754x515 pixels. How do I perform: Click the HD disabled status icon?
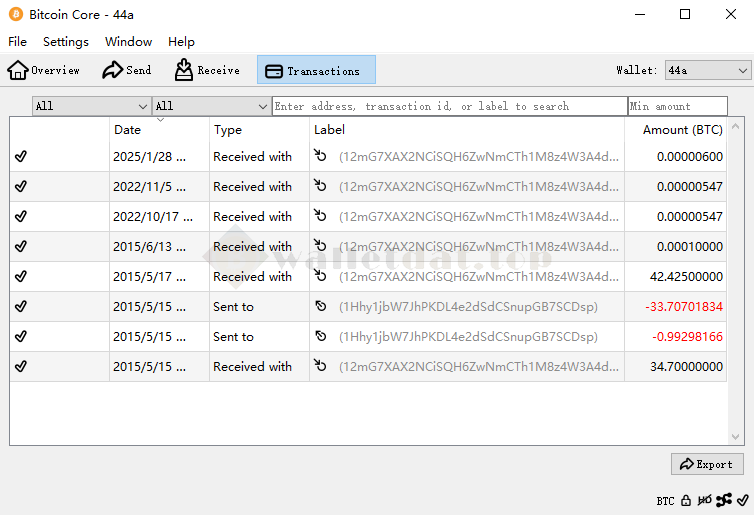point(704,500)
